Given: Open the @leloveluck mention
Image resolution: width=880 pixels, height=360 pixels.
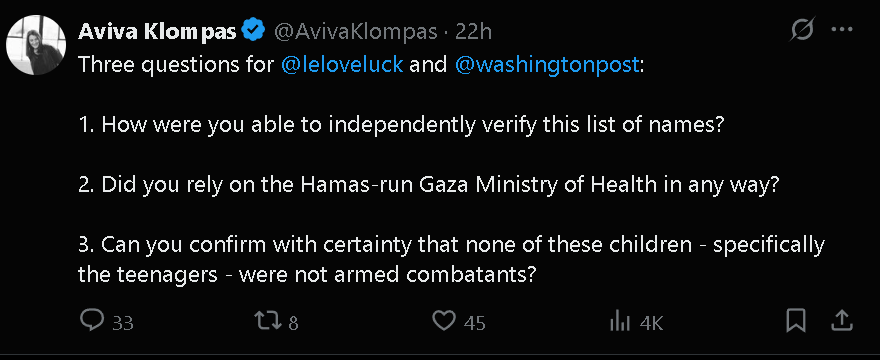Looking at the screenshot, I should tap(341, 65).
